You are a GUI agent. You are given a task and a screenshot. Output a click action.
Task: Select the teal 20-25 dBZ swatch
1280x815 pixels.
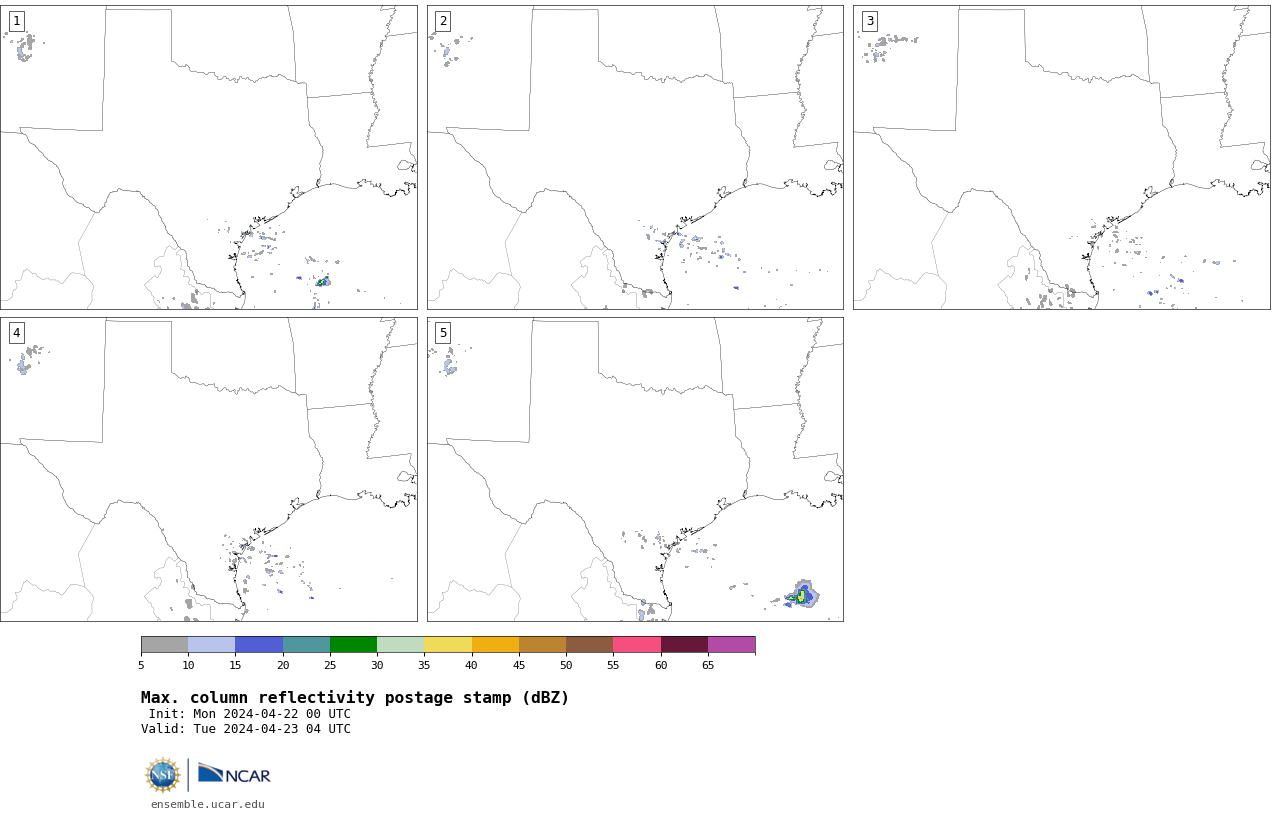coord(306,645)
